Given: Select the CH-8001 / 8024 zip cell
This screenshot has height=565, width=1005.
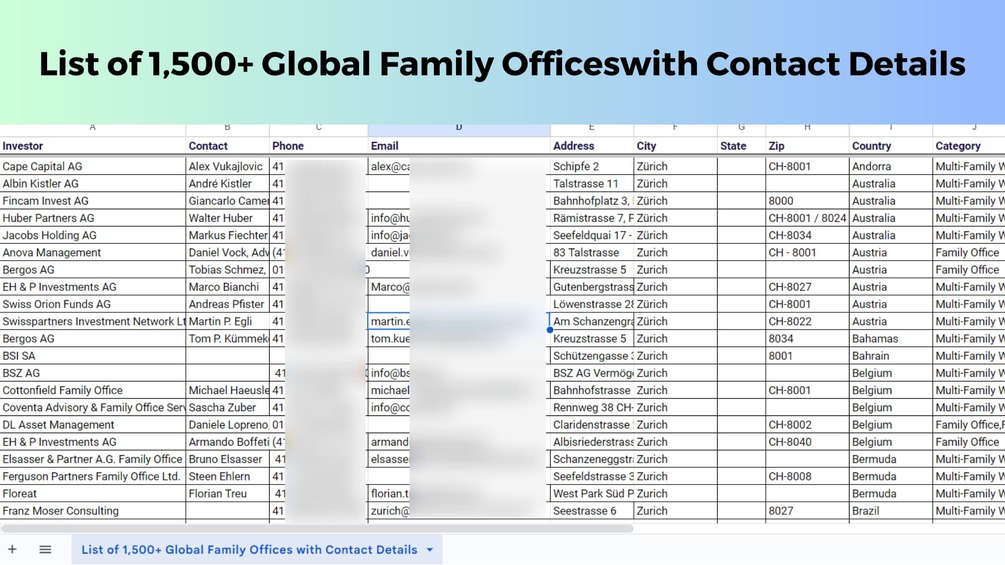Looking at the screenshot, I should coord(808,218).
